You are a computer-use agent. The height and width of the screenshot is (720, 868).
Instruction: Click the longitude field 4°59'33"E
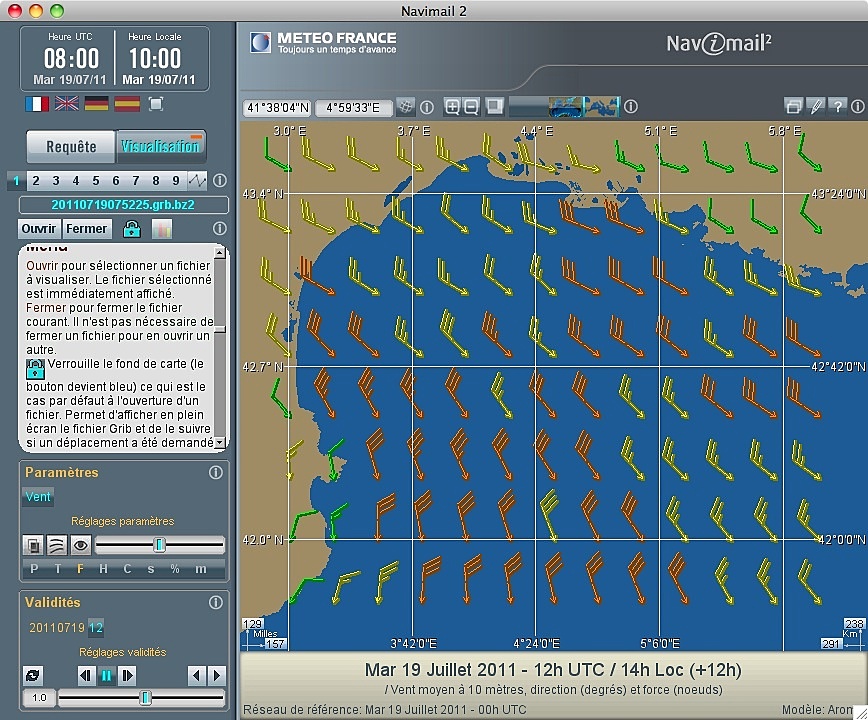(x=353, y=107)
